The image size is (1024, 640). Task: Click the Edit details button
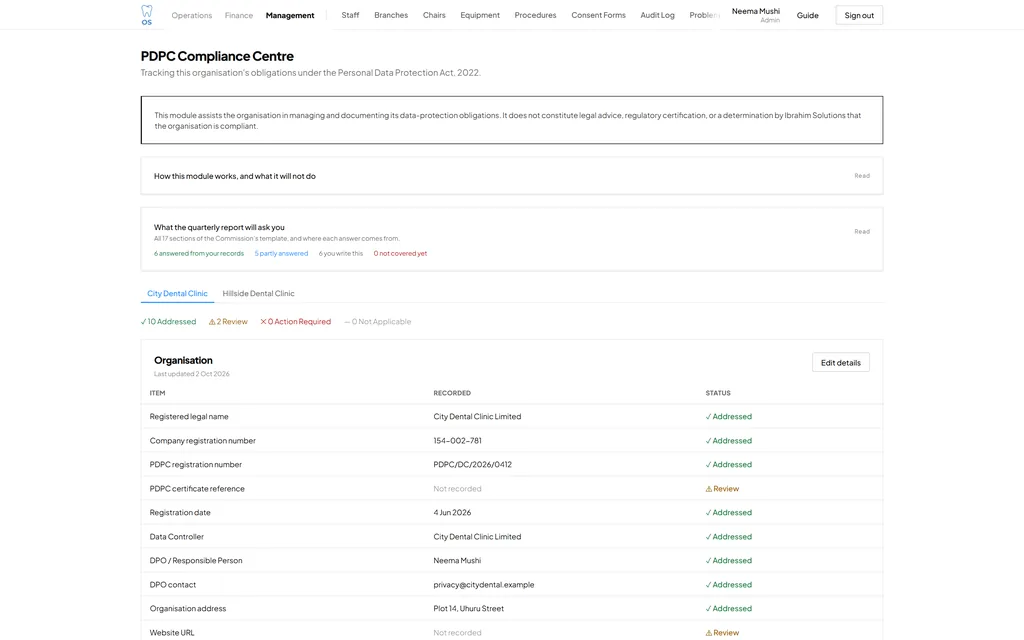(840, 362)
